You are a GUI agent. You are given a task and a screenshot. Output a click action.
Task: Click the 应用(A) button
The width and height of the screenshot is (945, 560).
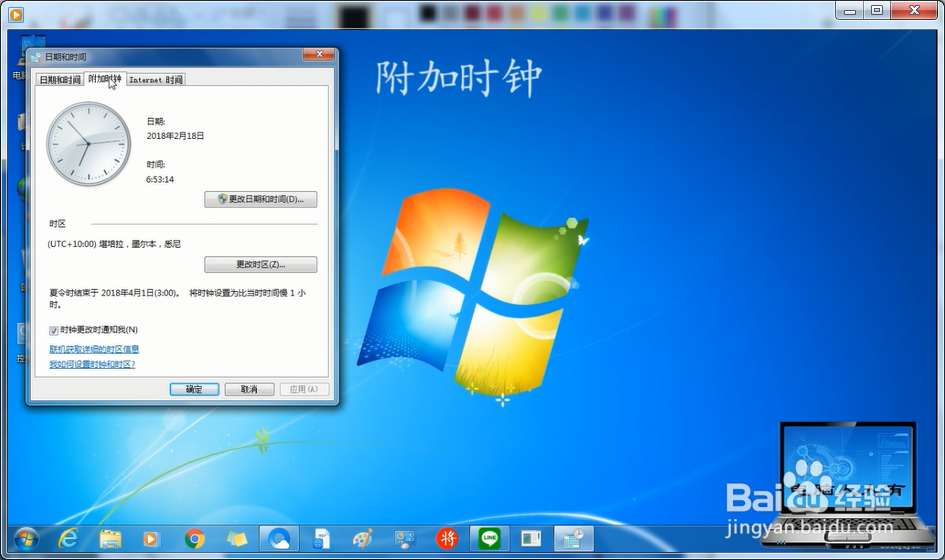[304, 389]
